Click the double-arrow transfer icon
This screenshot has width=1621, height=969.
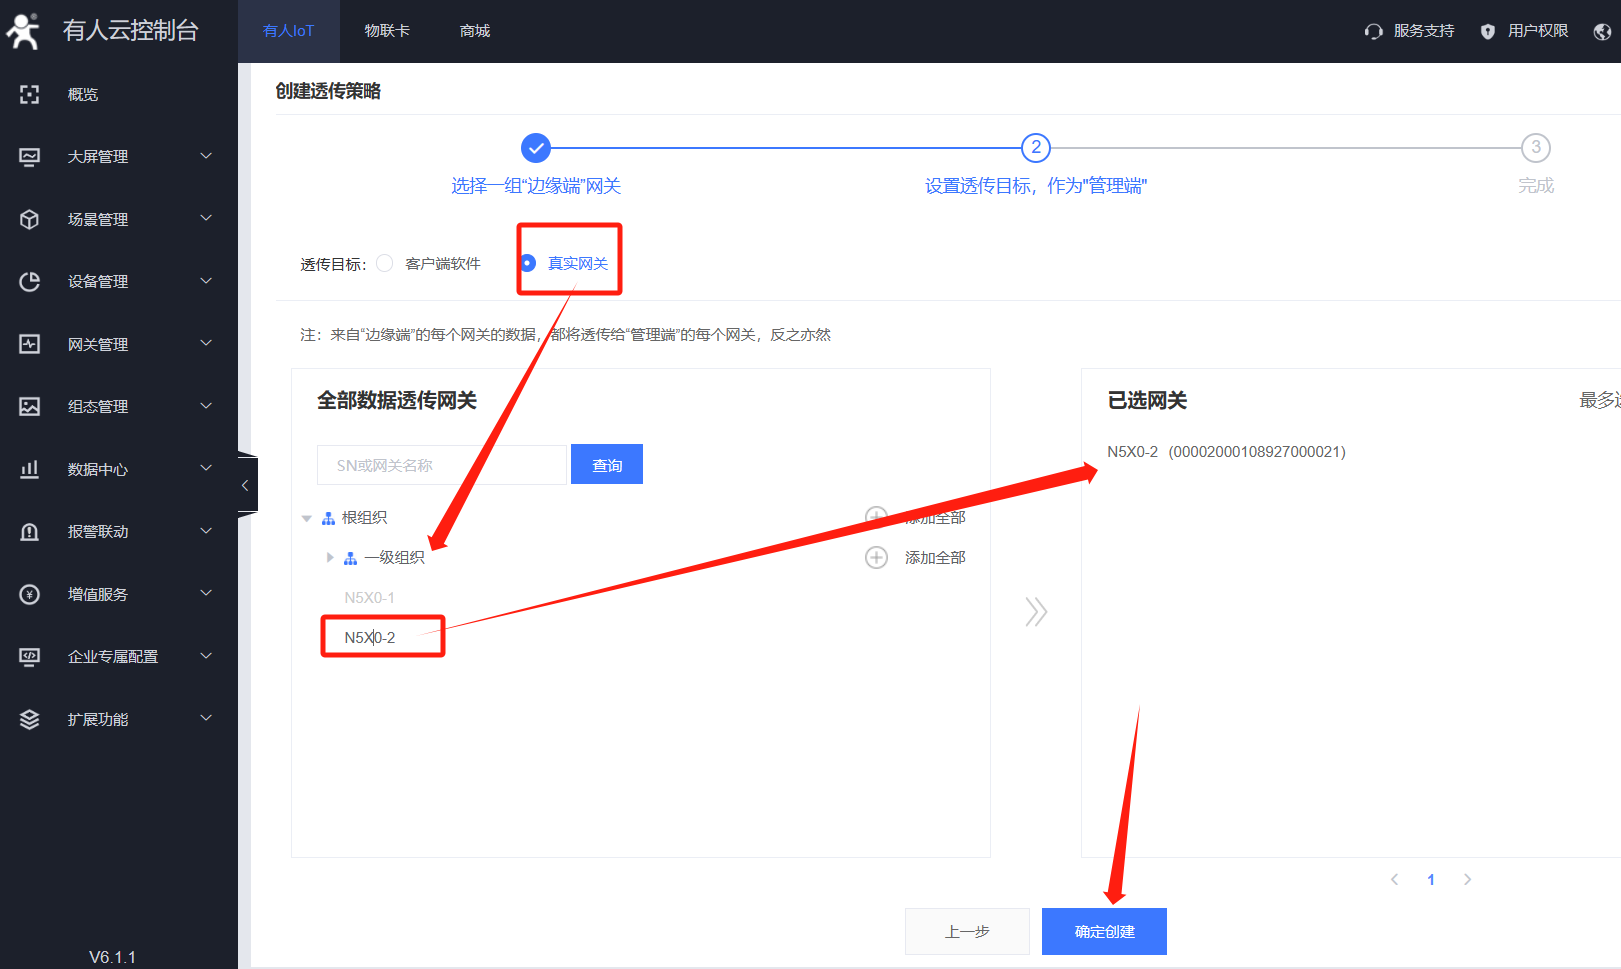[x=1036, y=611]
